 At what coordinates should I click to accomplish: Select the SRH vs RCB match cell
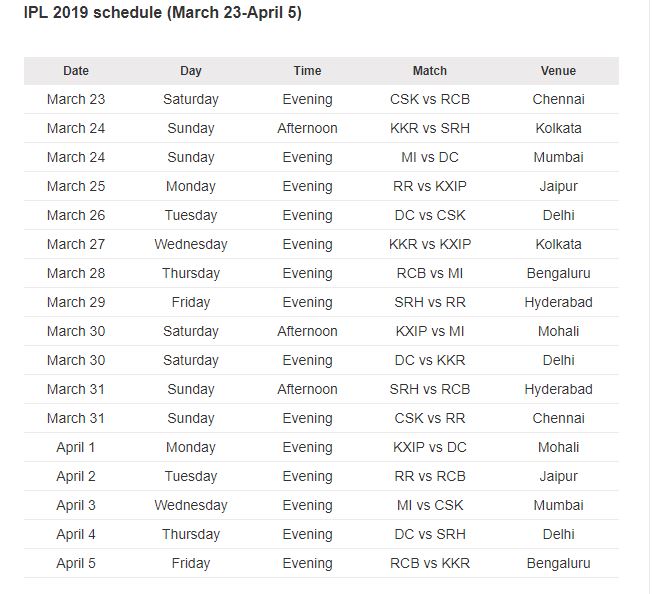[430, 389]
